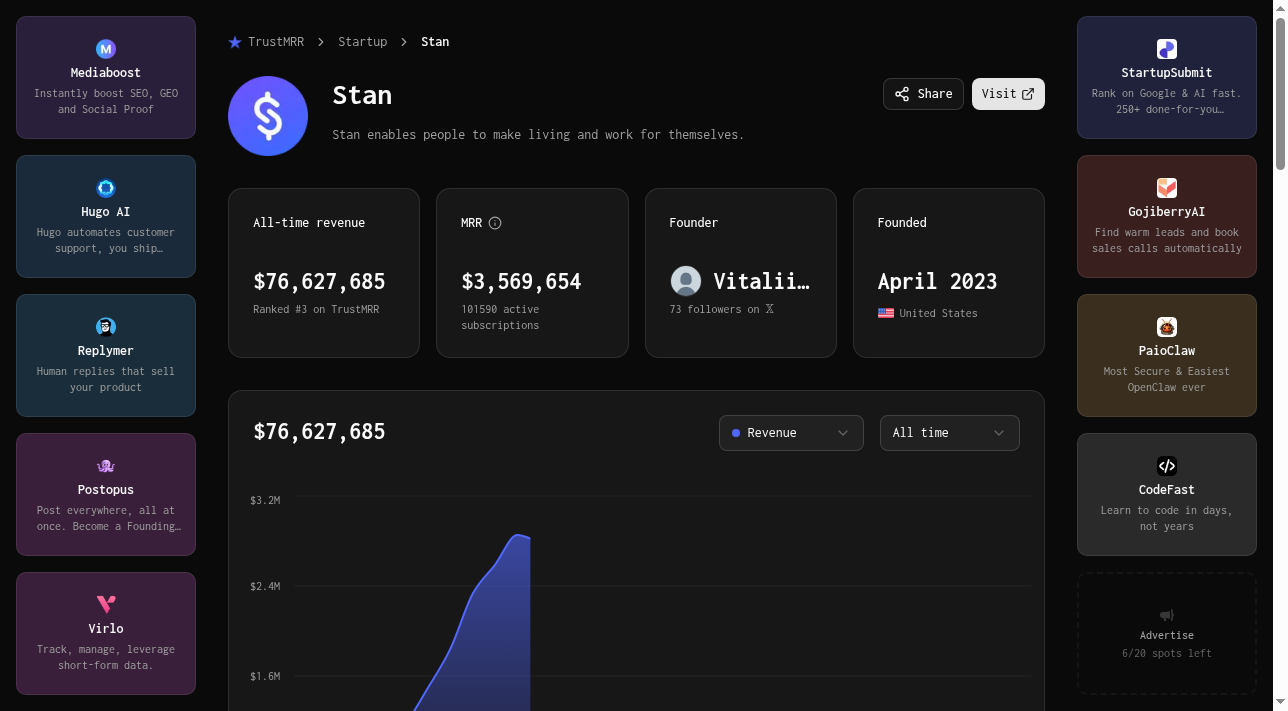Click the All-time revenue $76,627,685 card value
The image size is (1288, 711).
tap(319, 282)
